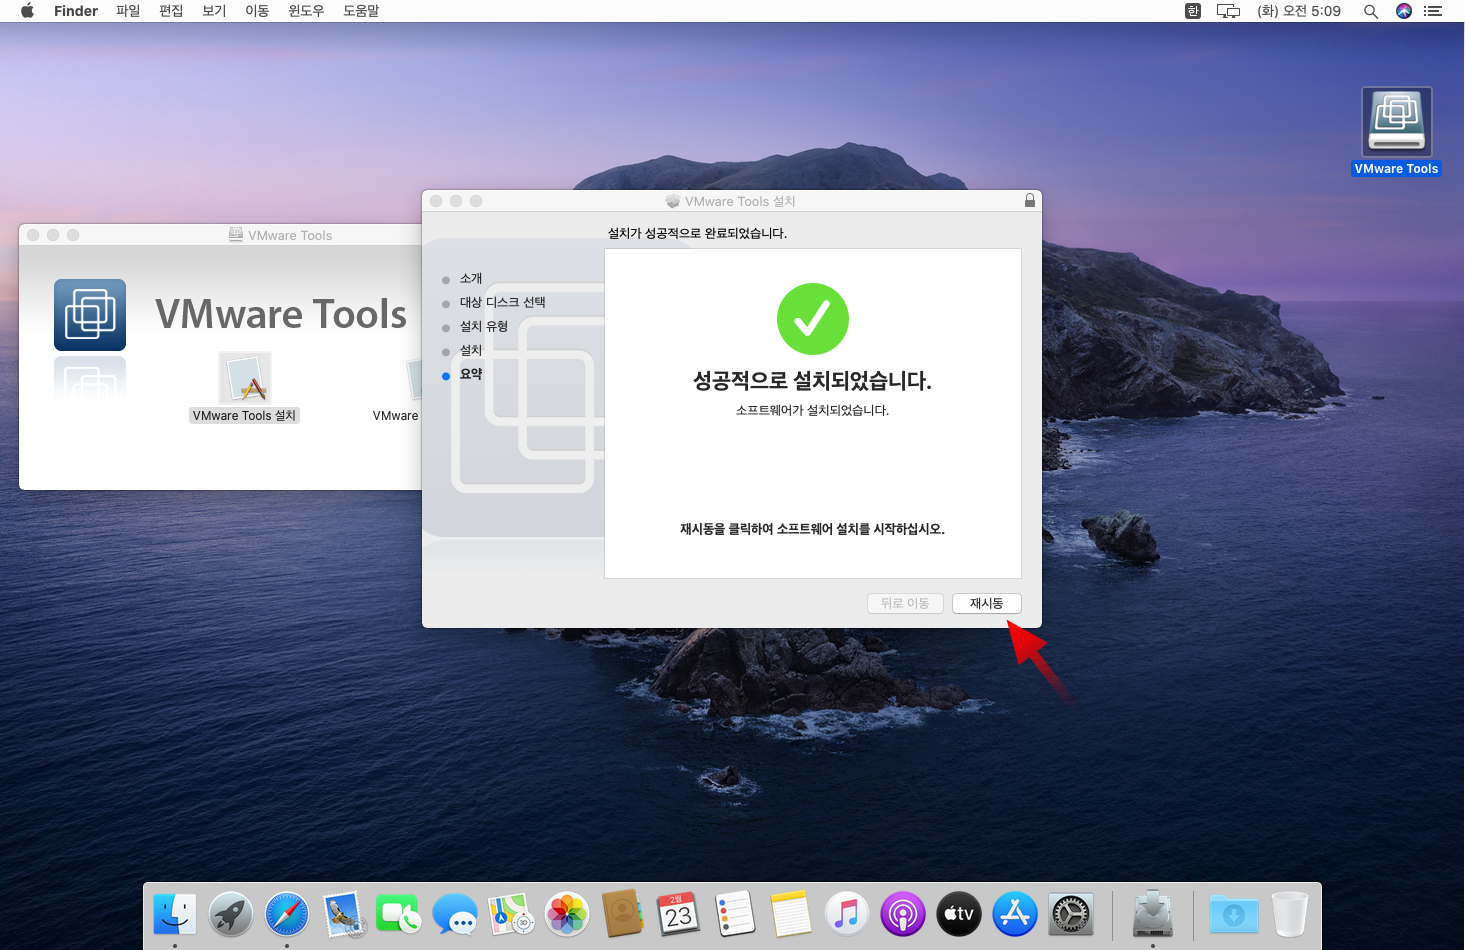Viewport: 1465px width, 950px height.
Task: Select the VMware Tools 설치 package icon
Action: (x=245, y=378)
